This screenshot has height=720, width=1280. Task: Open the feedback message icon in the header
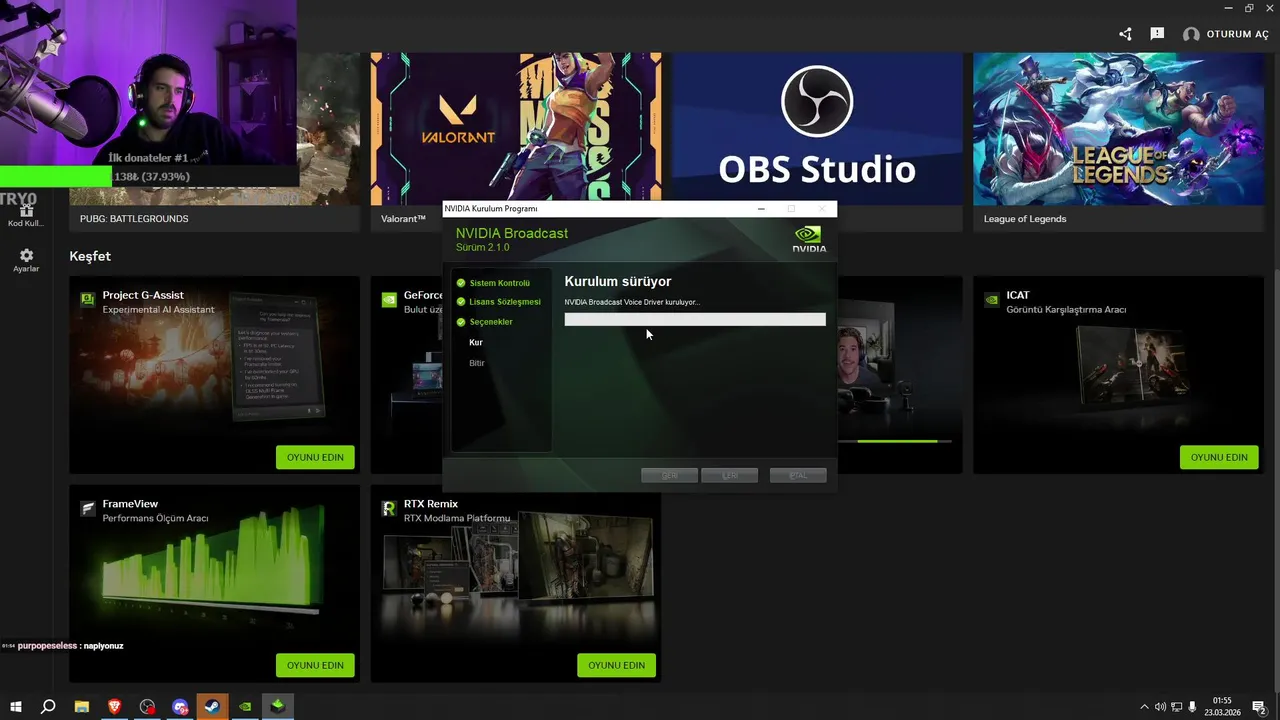click(x=1157, y=34)
